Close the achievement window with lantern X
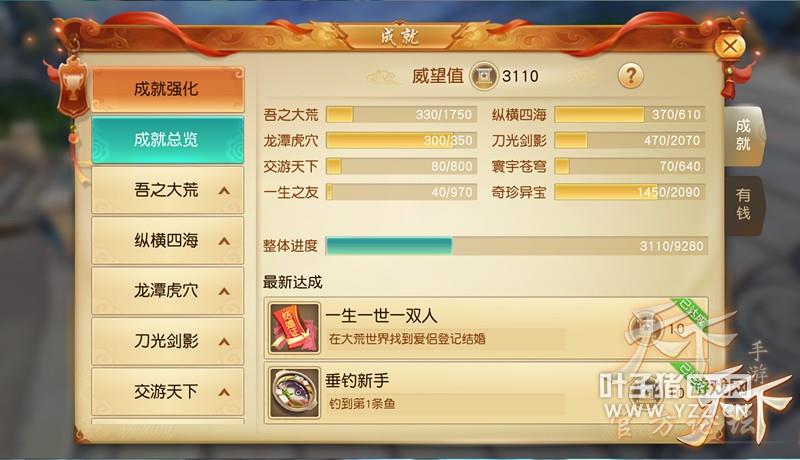This screenshot has width=800, height=460. (x=730, y=47)
